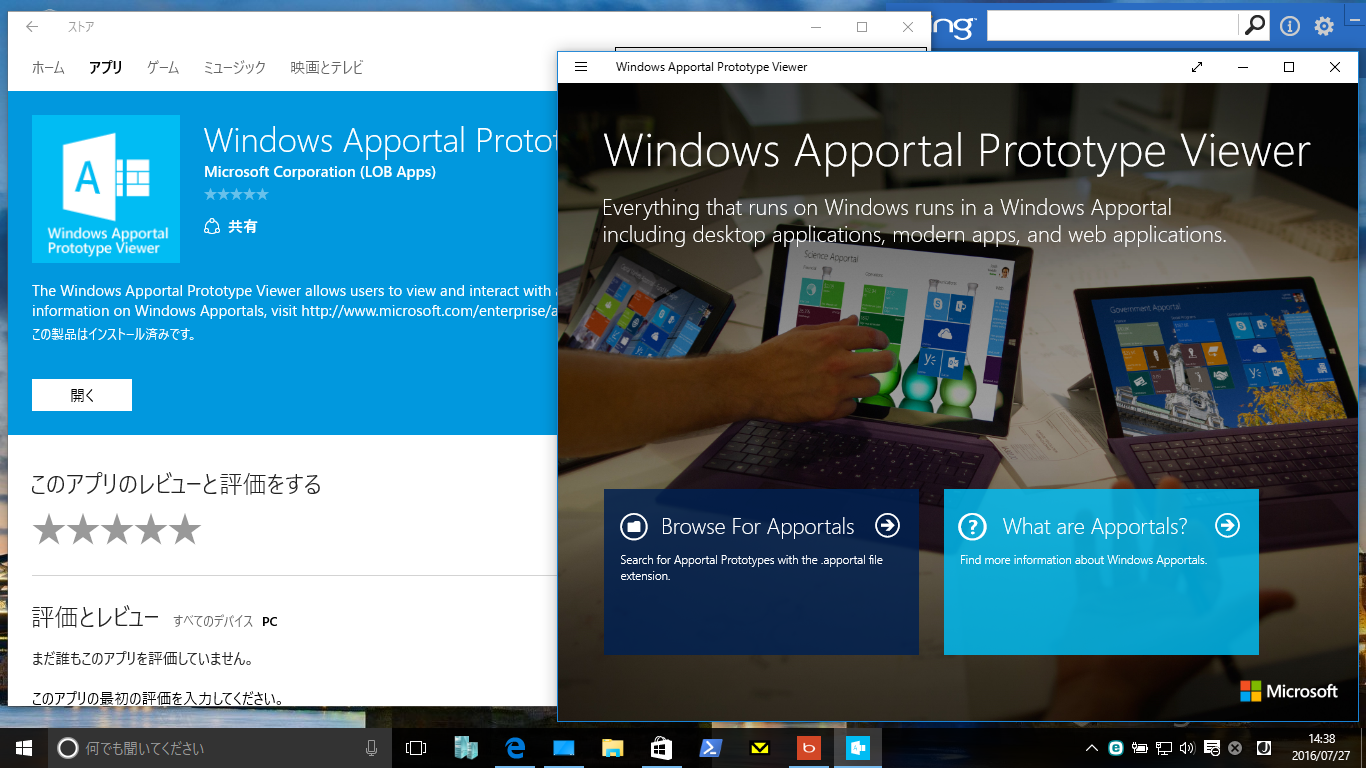The image size is (1366, 768).
Task: Click the gray circled X tray icon
Action: pyautogui.click(x=1235, y=748)
